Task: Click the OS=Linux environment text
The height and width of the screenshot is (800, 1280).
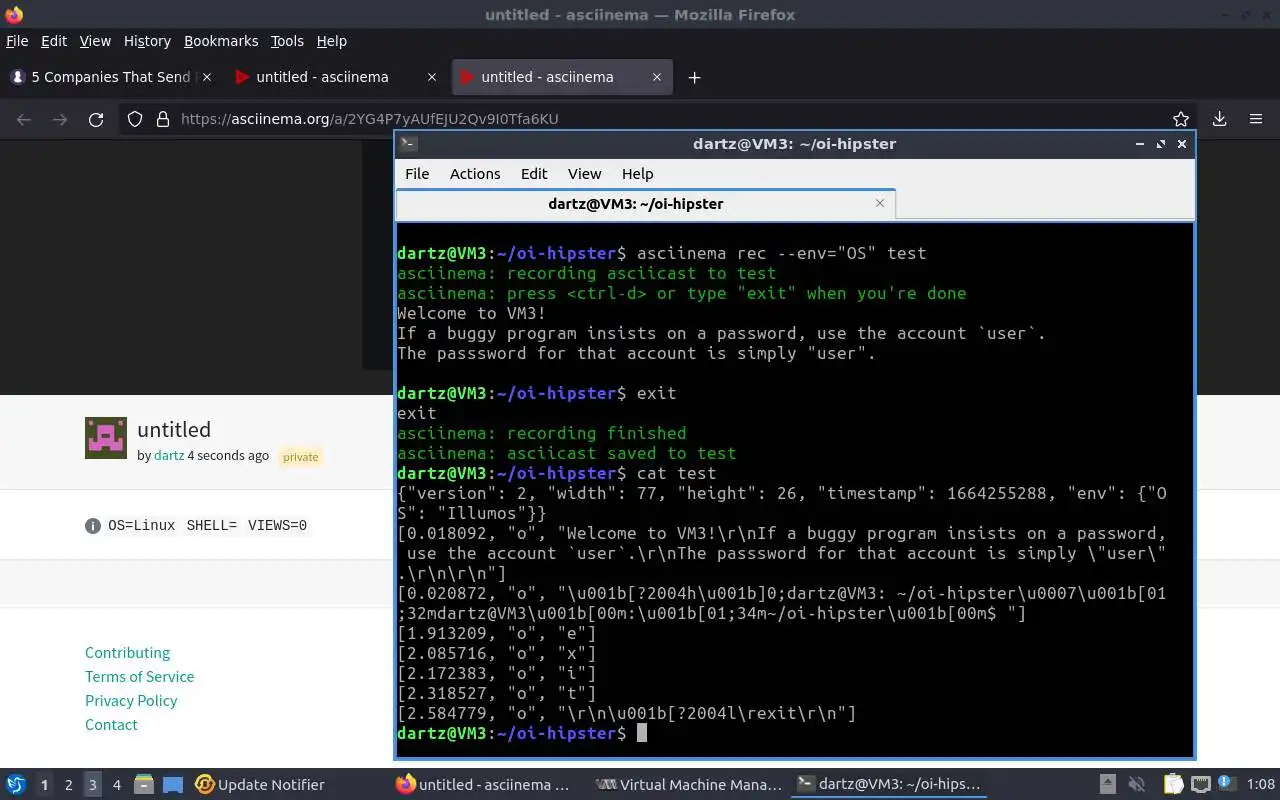Action: 141,525
